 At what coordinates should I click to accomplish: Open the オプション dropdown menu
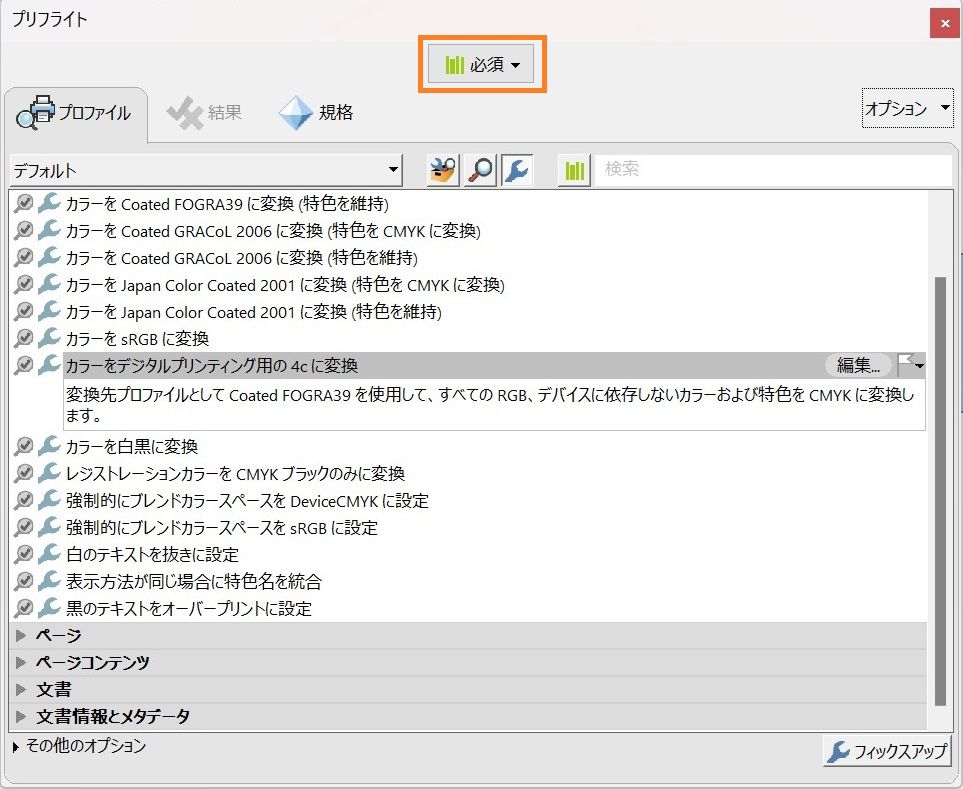(x=907, y=109)
